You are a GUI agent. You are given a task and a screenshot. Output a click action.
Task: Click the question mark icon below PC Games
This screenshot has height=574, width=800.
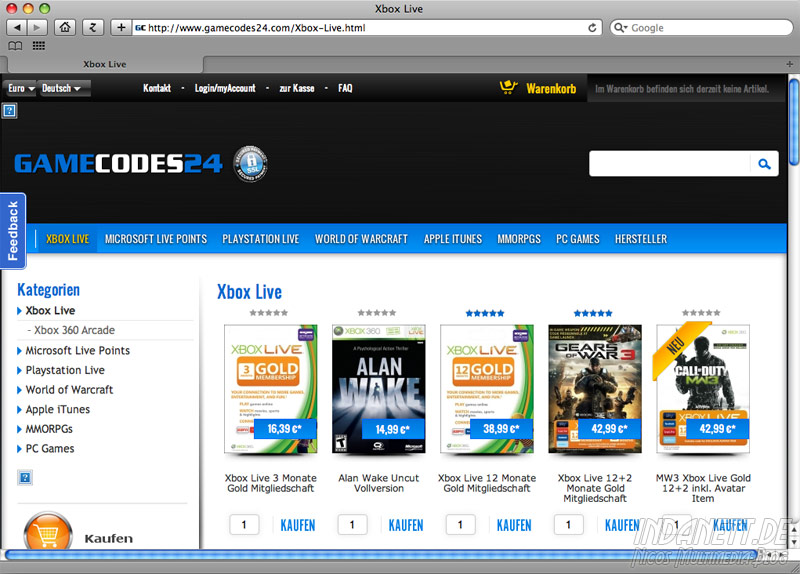[25, 478]
